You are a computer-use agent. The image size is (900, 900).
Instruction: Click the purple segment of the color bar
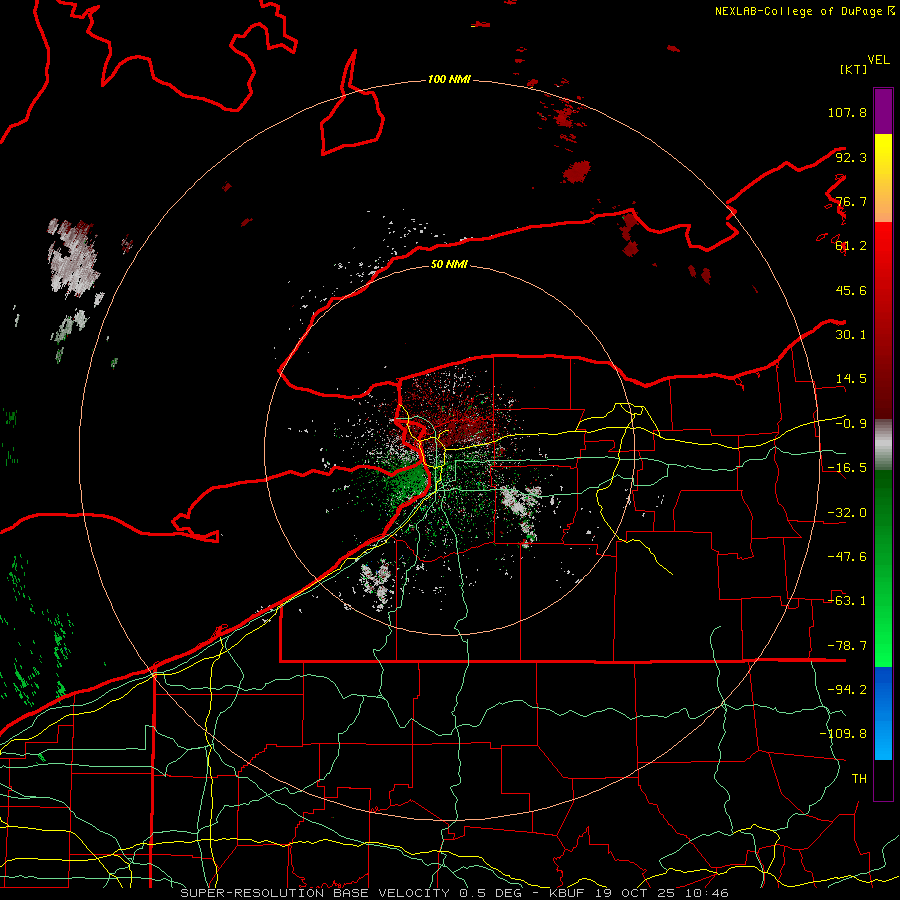point(883,111)
